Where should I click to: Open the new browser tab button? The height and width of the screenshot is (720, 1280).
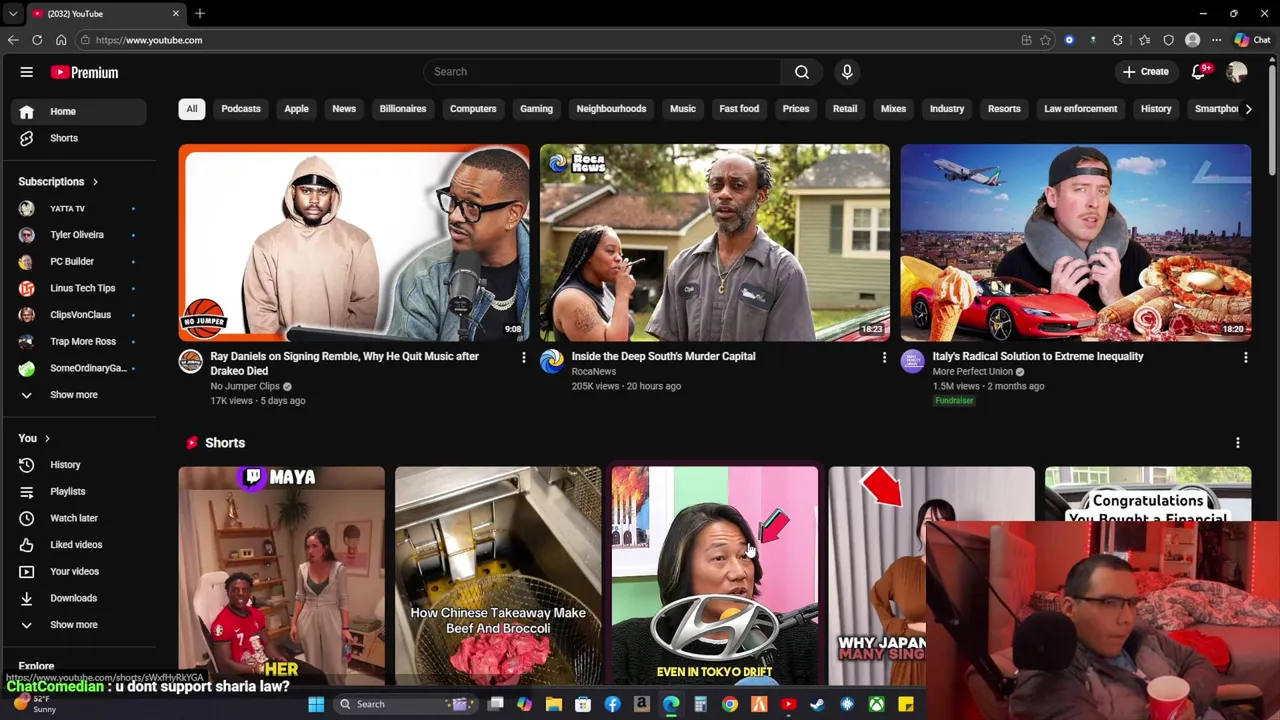(x=200, y=14)
